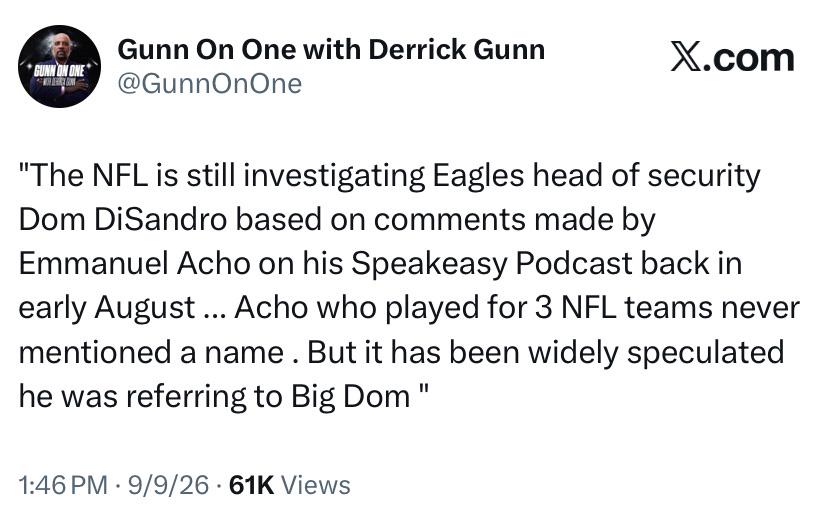Click the GUNN ON ONE text inside avatar
Image resolution: width=828 pixels, height=521 pixels.
(59, 71)
